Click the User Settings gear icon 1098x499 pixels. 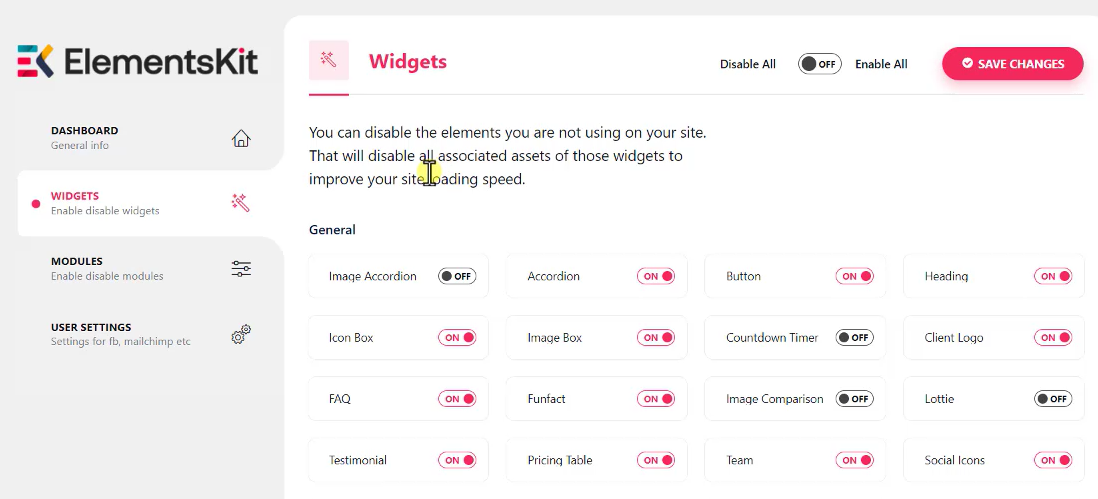241,335
